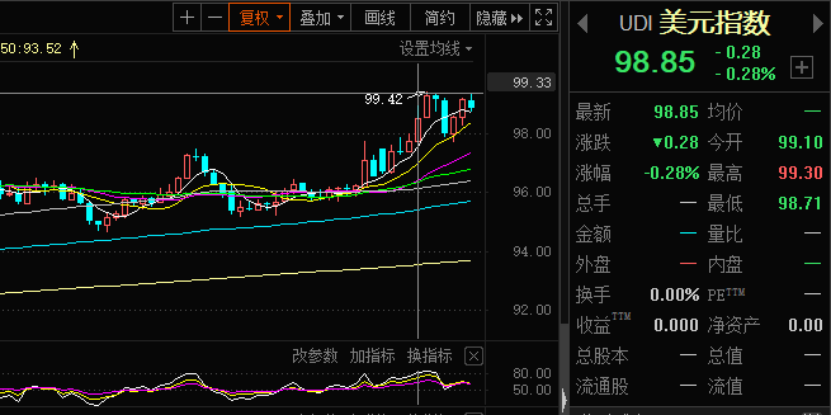Screen dimensions: 831x415
Task: Click the 99.42 high price label
Action: [x=384, y=99]
